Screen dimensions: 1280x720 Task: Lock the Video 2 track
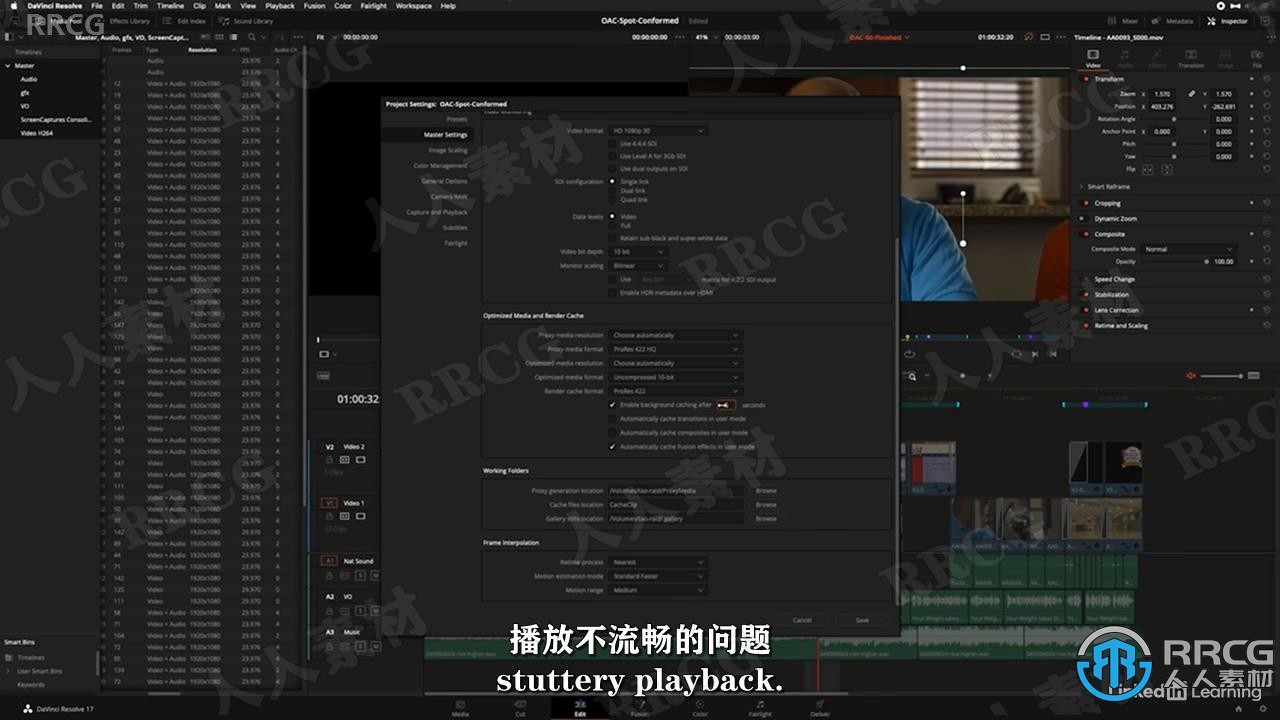pyautogui.click(x=329, y=460)
